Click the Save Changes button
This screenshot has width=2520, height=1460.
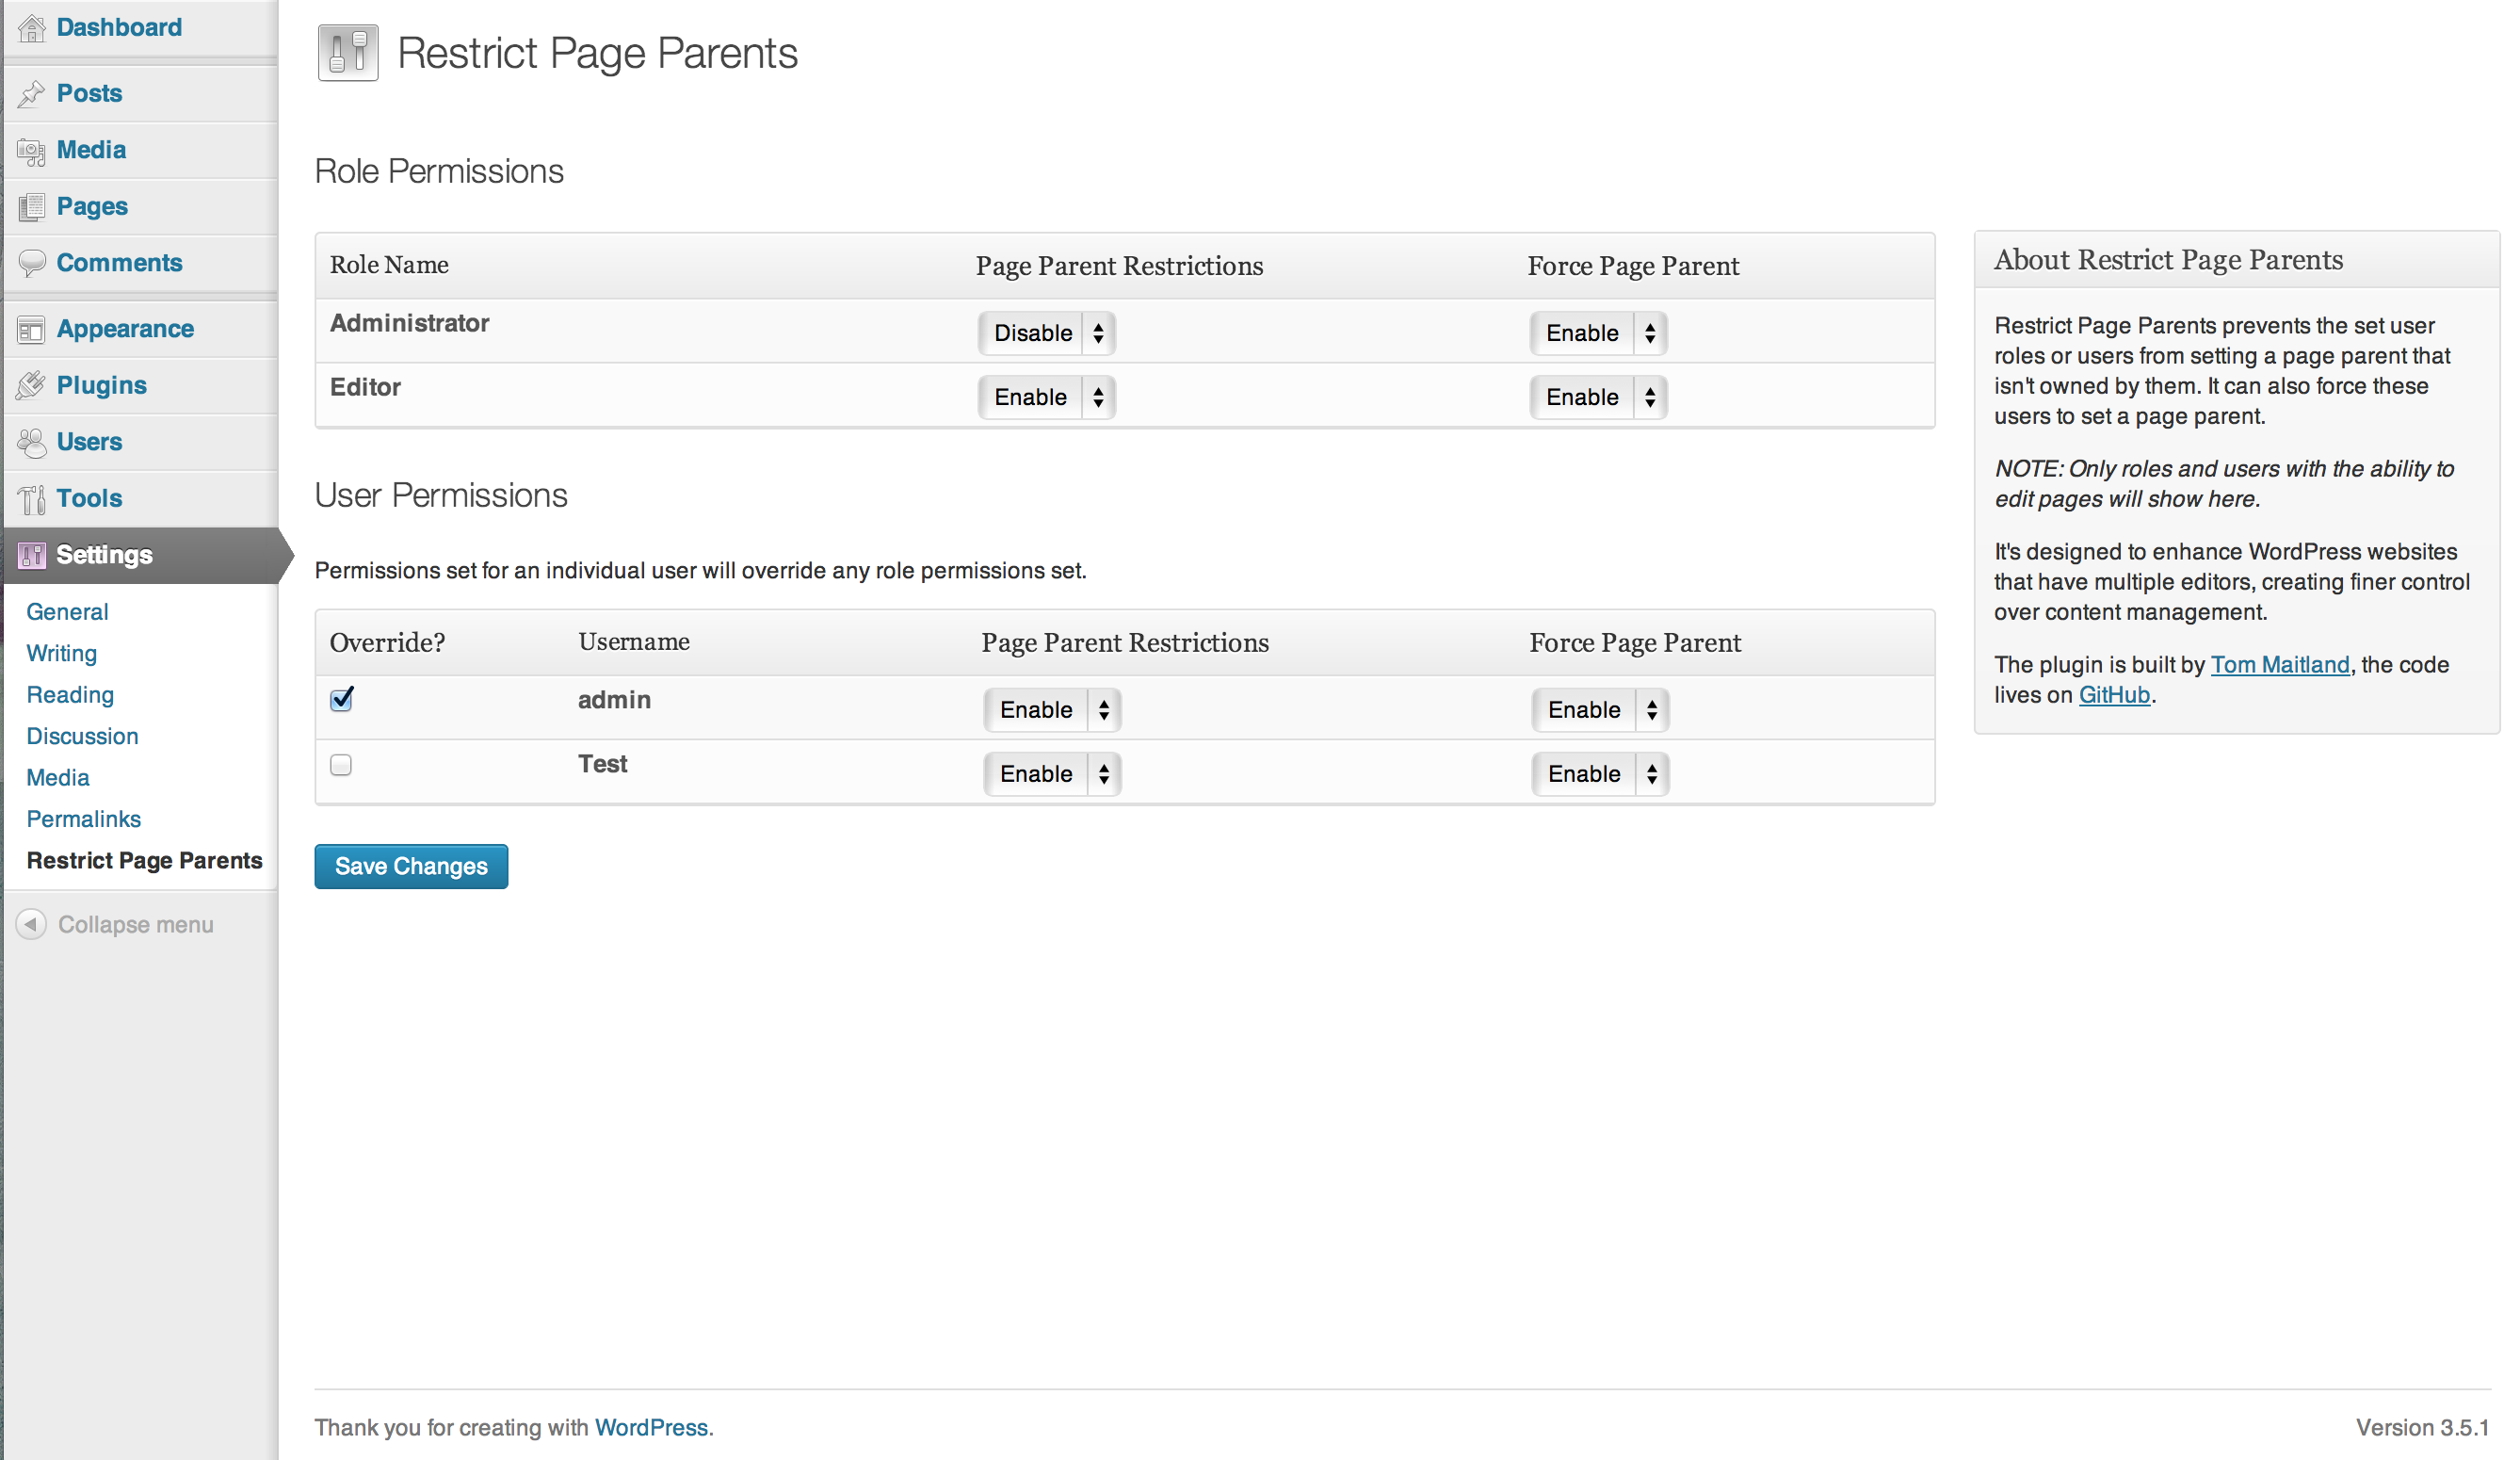click(411, 867)
